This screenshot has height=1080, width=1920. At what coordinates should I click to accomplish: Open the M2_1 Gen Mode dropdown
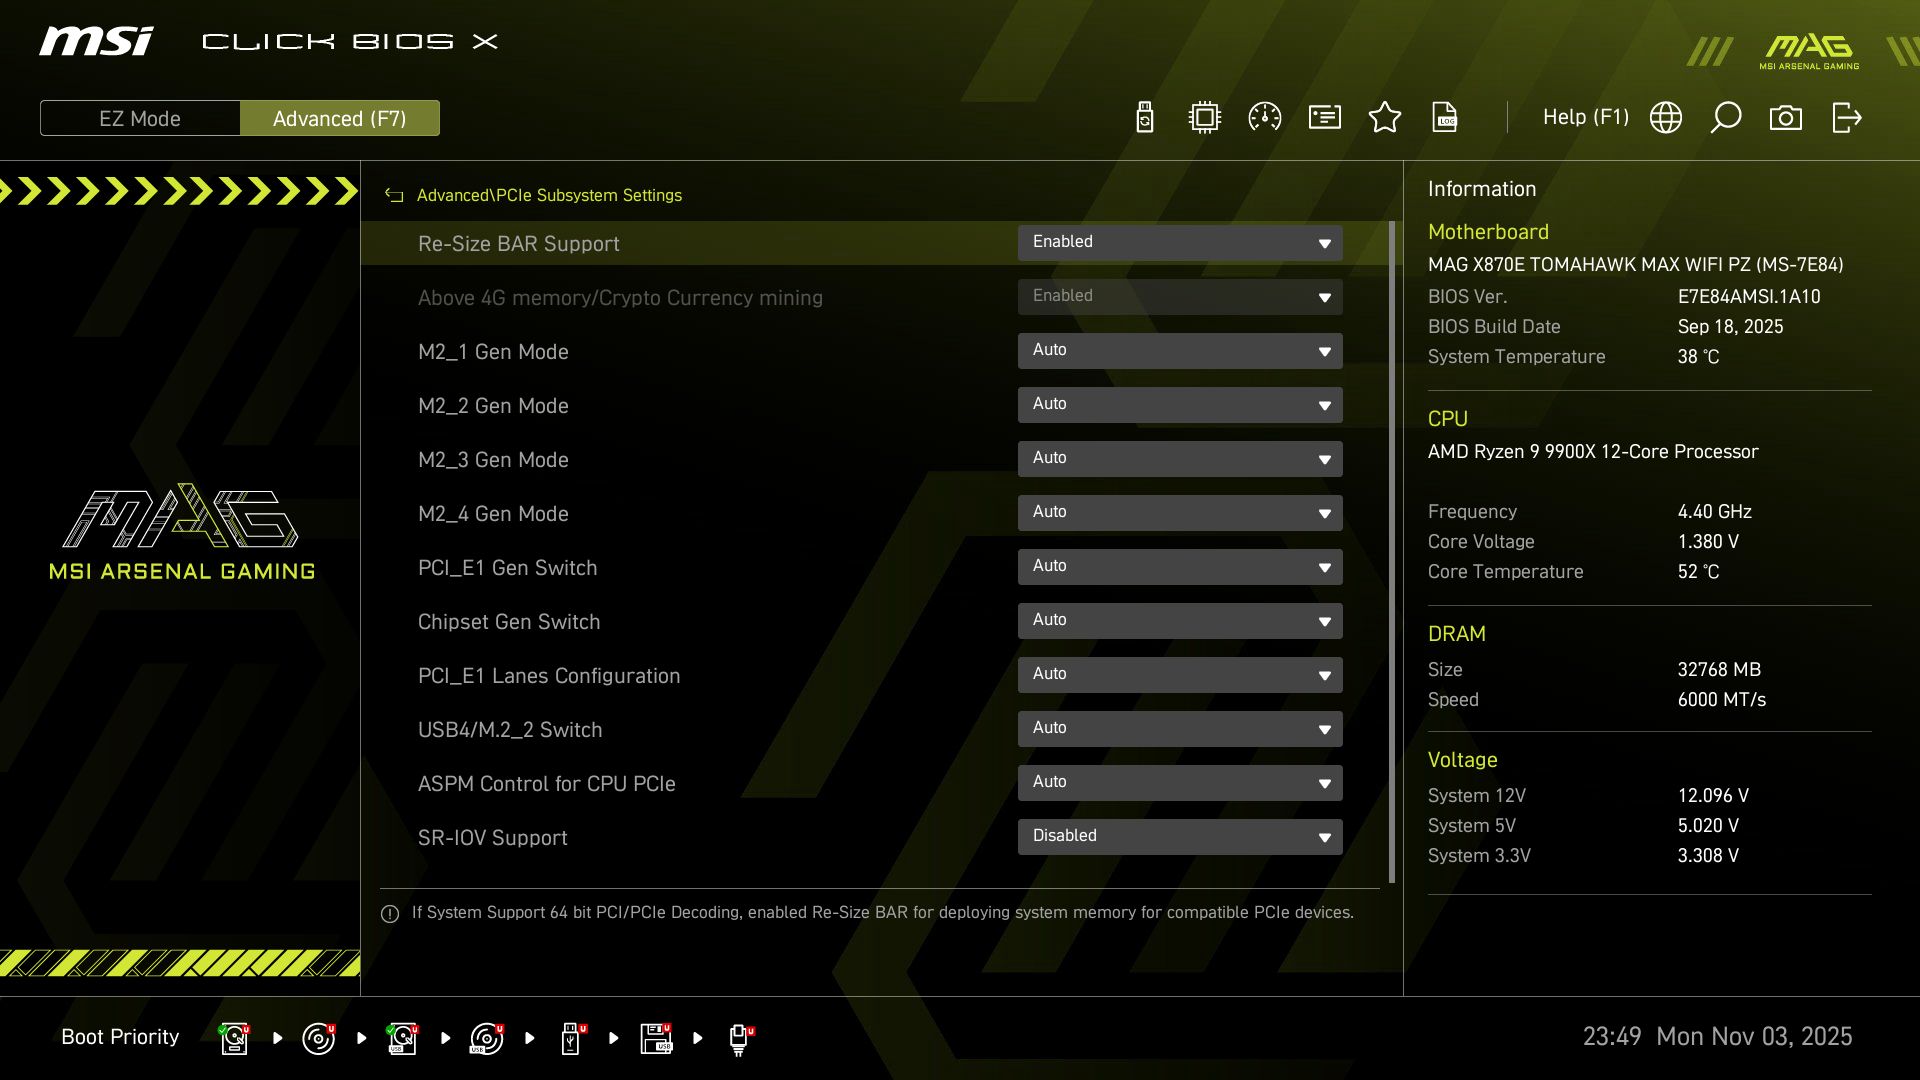click(1180, 351)
